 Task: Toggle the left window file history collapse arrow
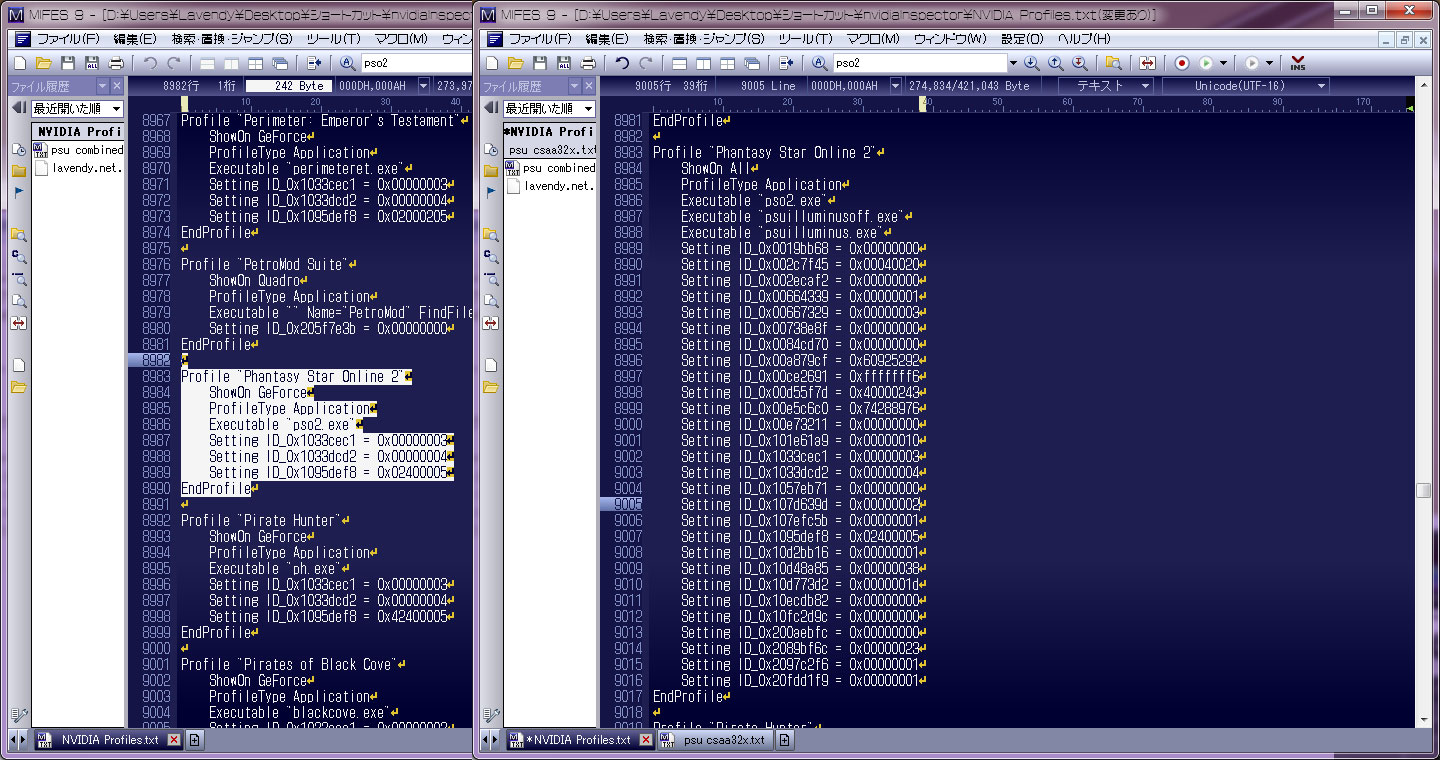(x=18, y=108)
